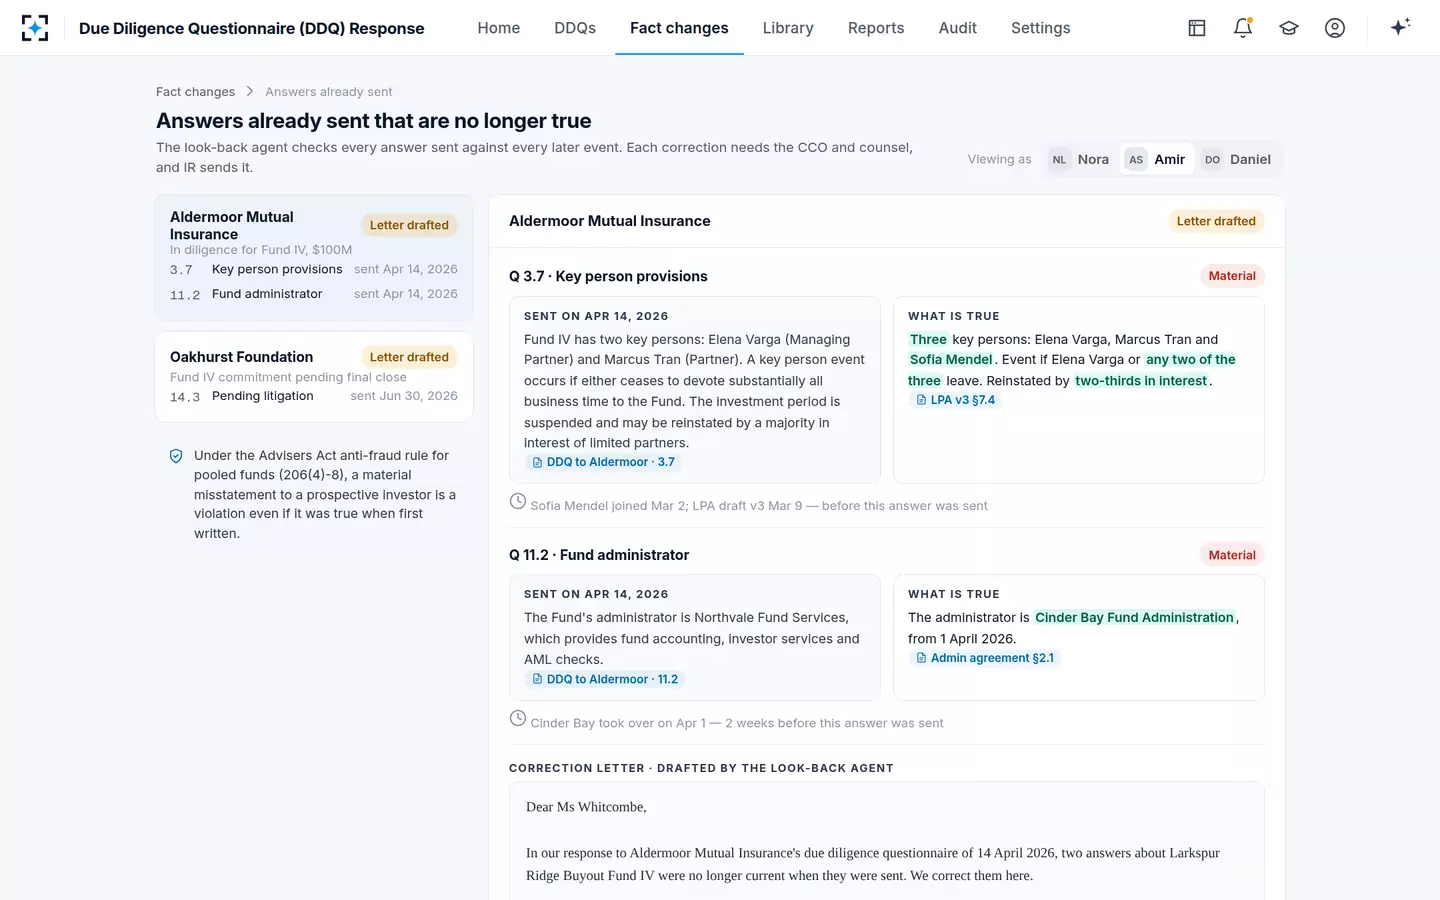The image size is (1440, 900).
Task: Click the app logo icon
Action: pyautogui.click(x=35, y=28)
